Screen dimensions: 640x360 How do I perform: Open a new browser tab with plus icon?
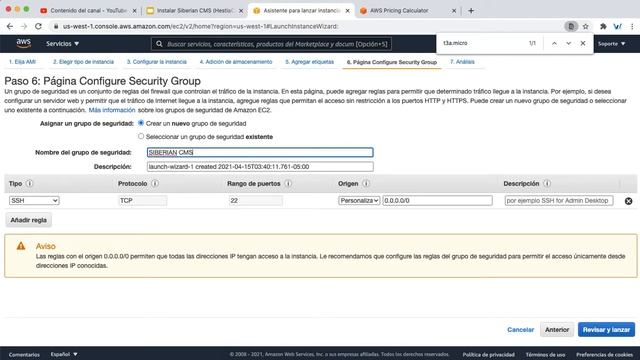pyautogui.click(x=471, y=11)
